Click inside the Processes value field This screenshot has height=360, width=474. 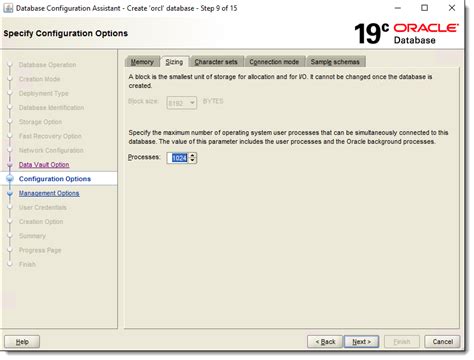pos(178,158)
